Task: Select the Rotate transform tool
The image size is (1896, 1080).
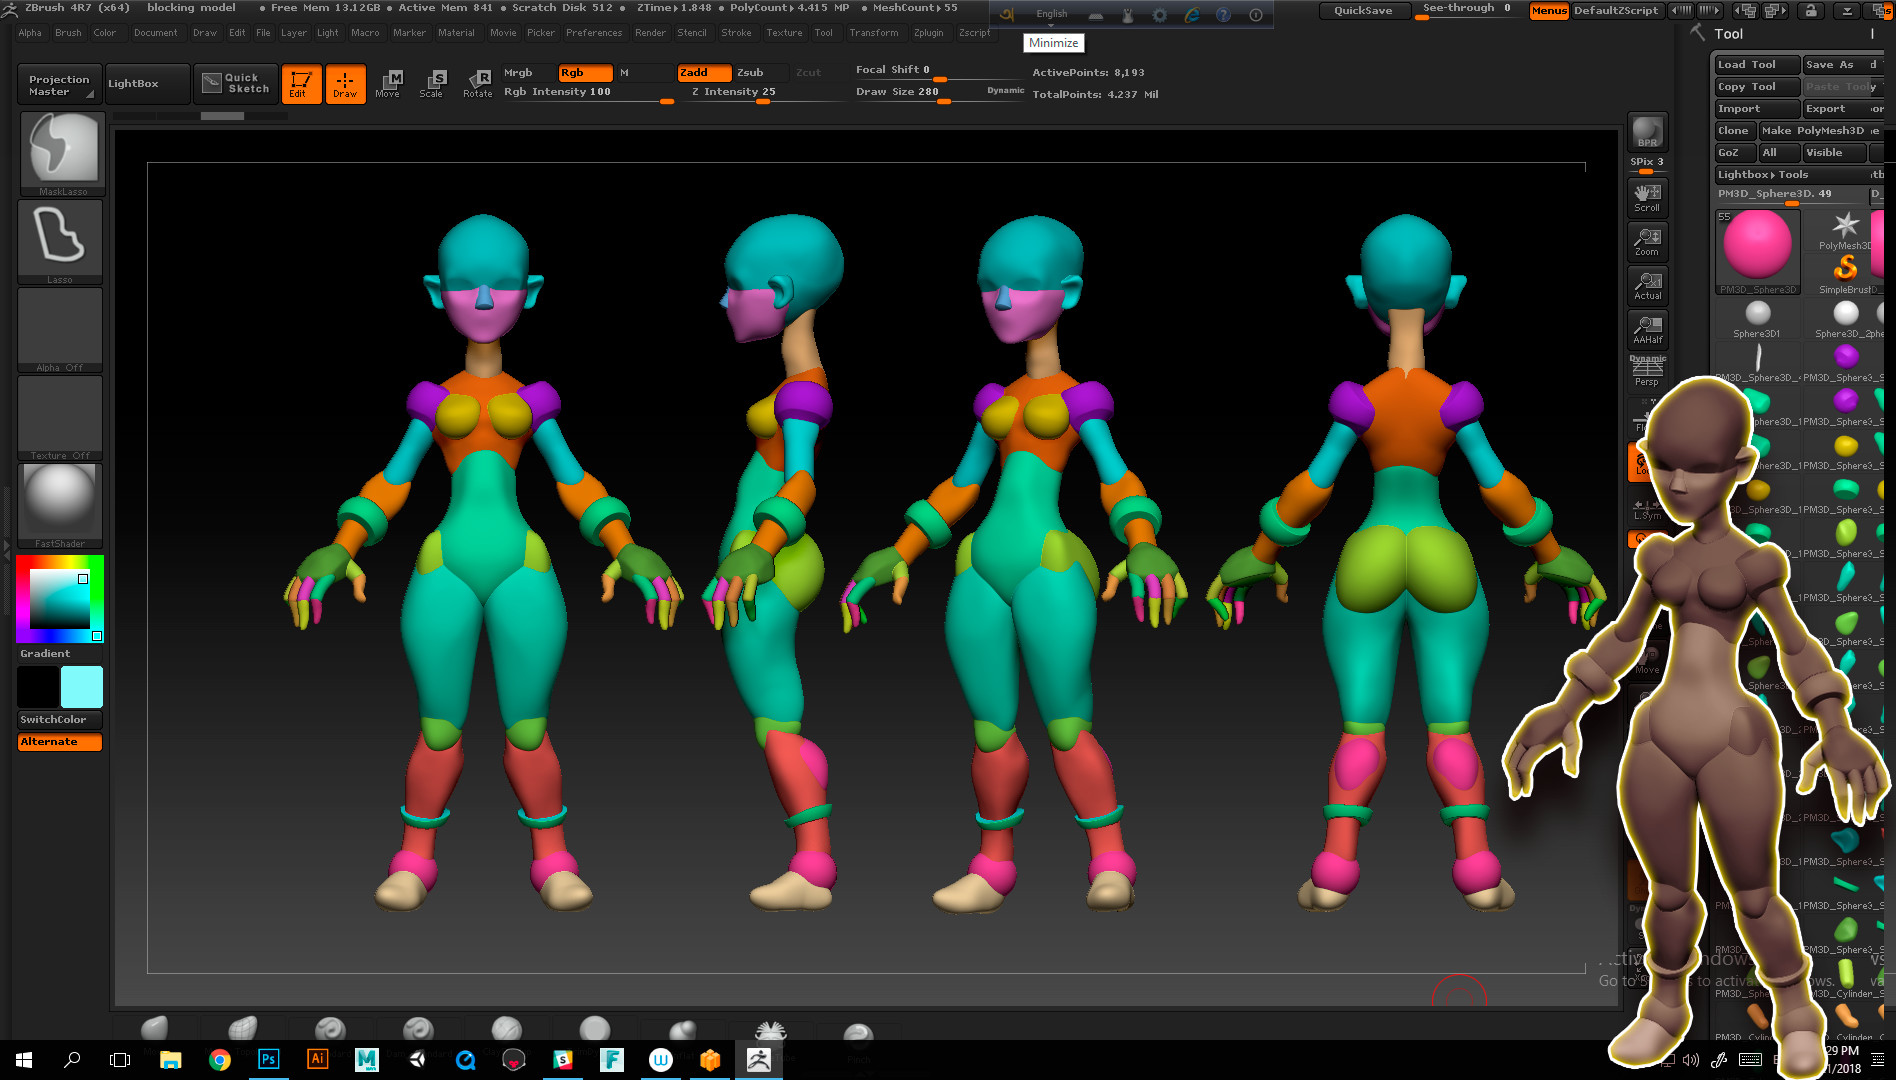Action: tap(478, 83)
